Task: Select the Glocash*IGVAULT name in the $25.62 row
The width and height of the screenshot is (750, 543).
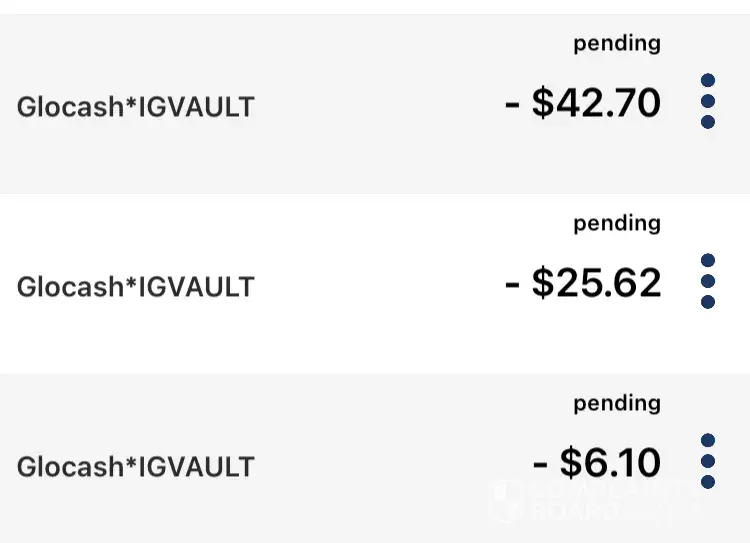Action: pos(136,286)
